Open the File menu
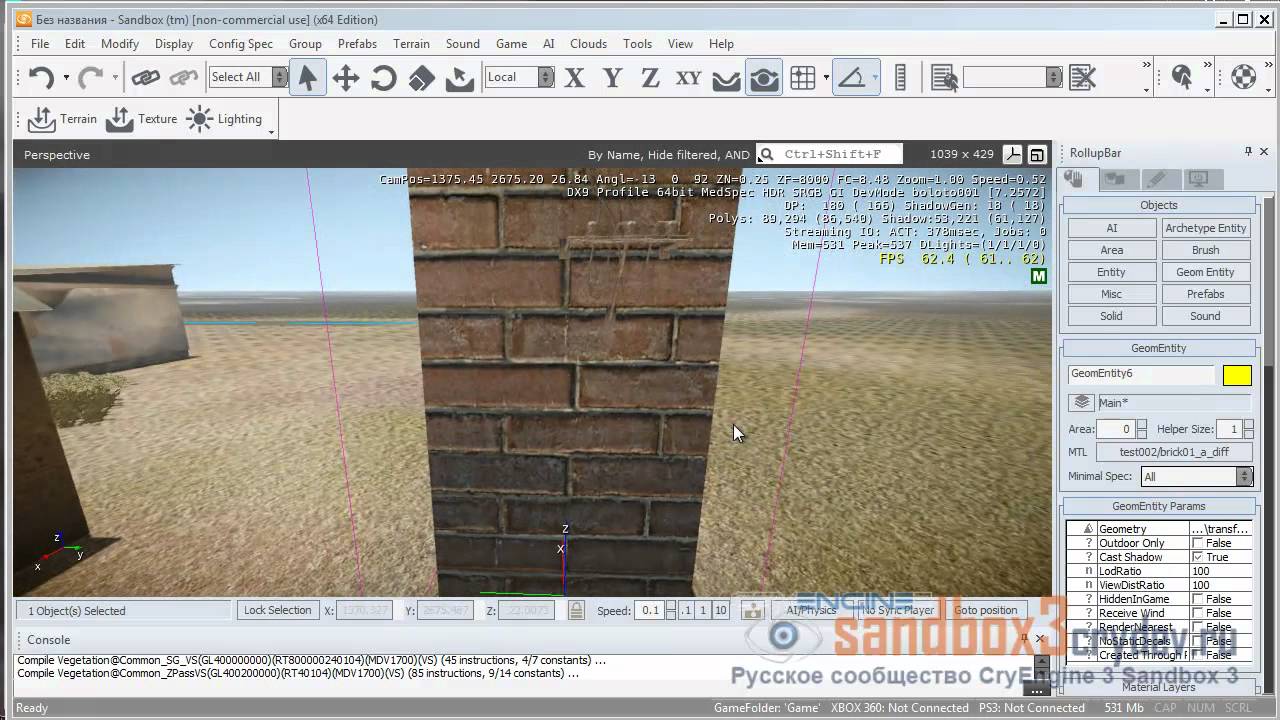The width and height of the screenshot is (1280, 720). 40,44
